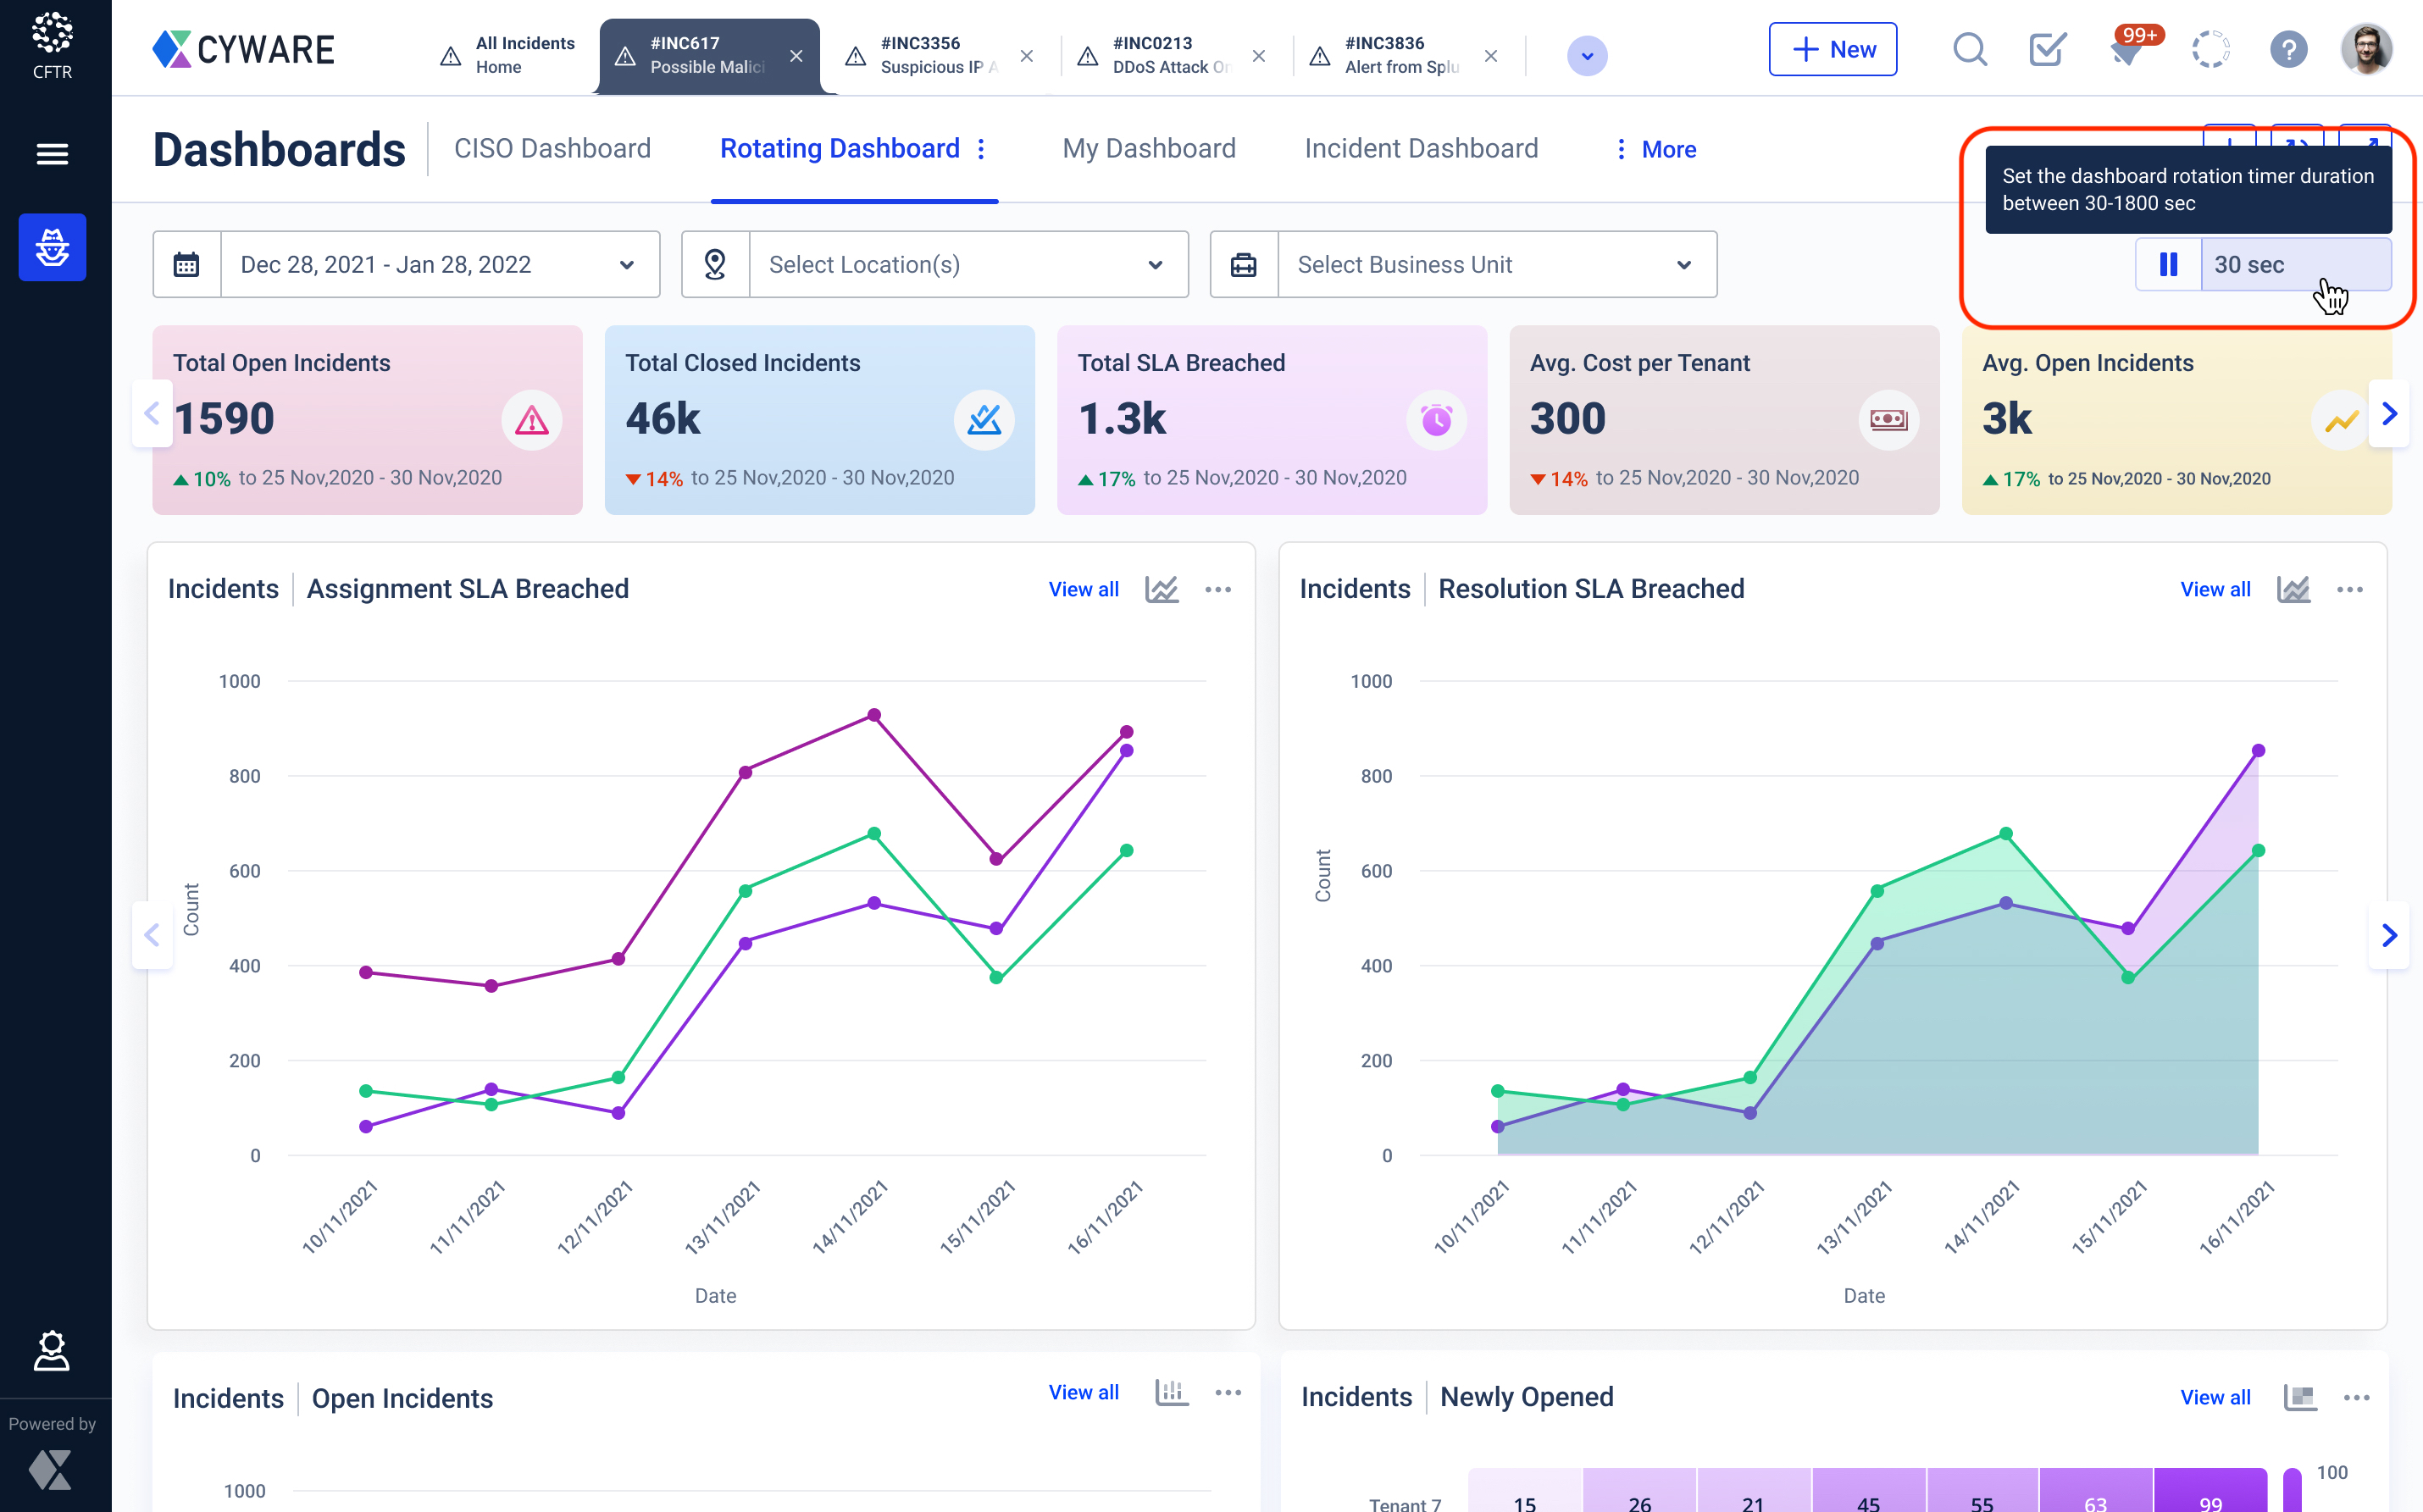View all Open Incidents
Screen dimensions: 2423x1512
click(1083, 1392)
